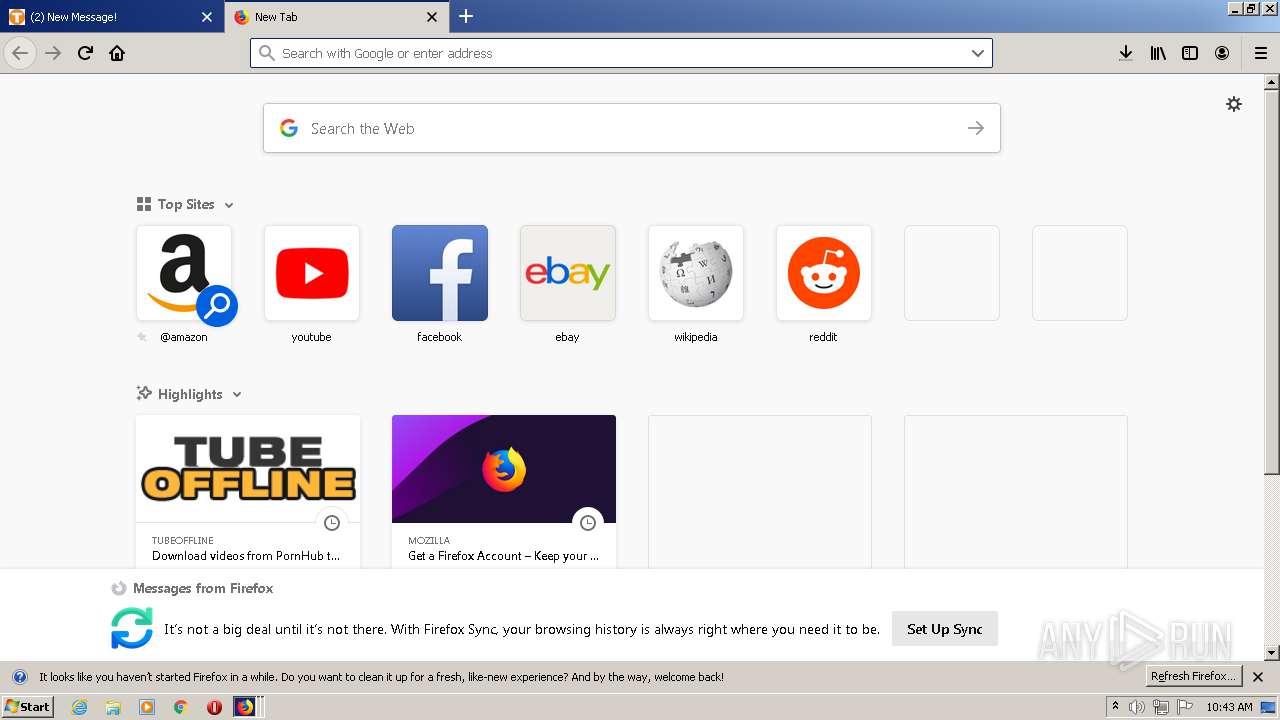This screenshot has height=720, width=1280.
Task: Open the hamburger application menu
Action: click(1260, 53)
